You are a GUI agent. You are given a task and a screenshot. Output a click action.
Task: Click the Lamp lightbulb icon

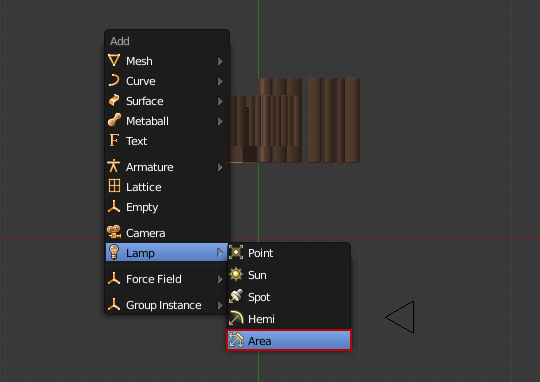(114, 252)
